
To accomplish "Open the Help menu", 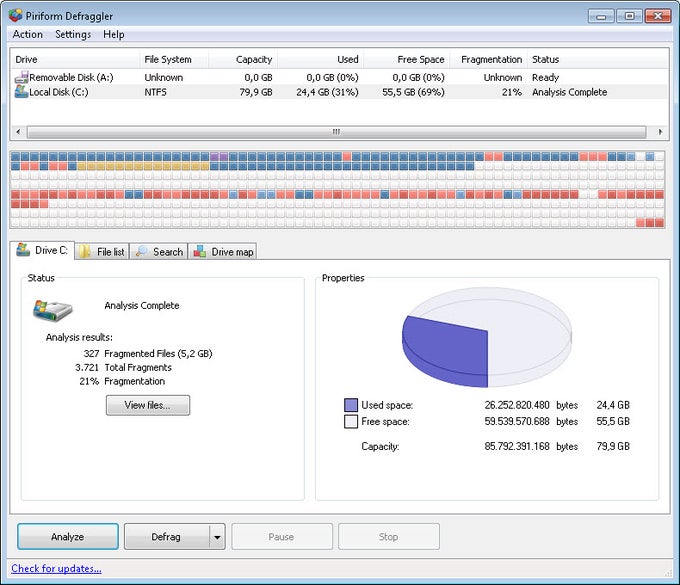I will coord(114,34).
